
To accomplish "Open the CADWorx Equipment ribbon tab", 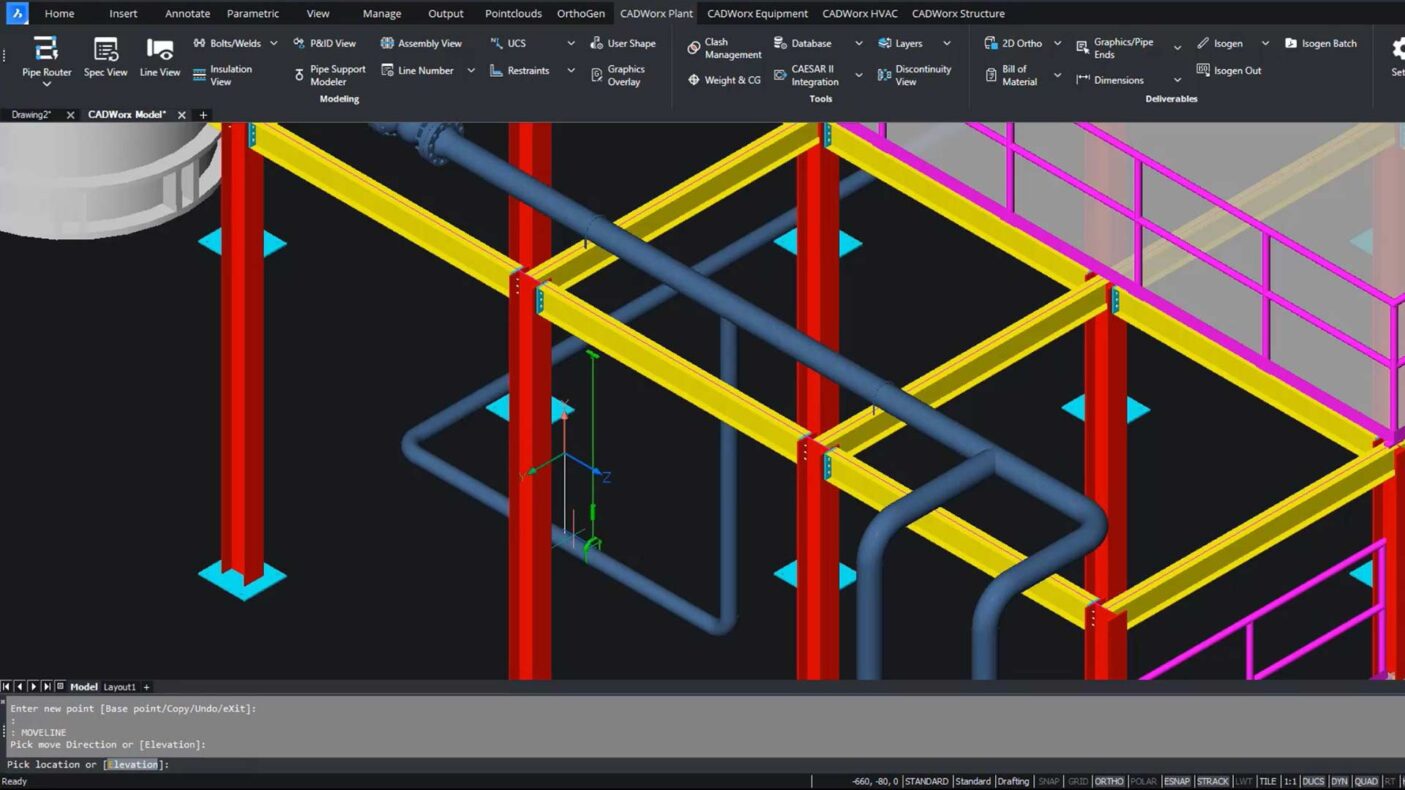I will pos(757,13).
